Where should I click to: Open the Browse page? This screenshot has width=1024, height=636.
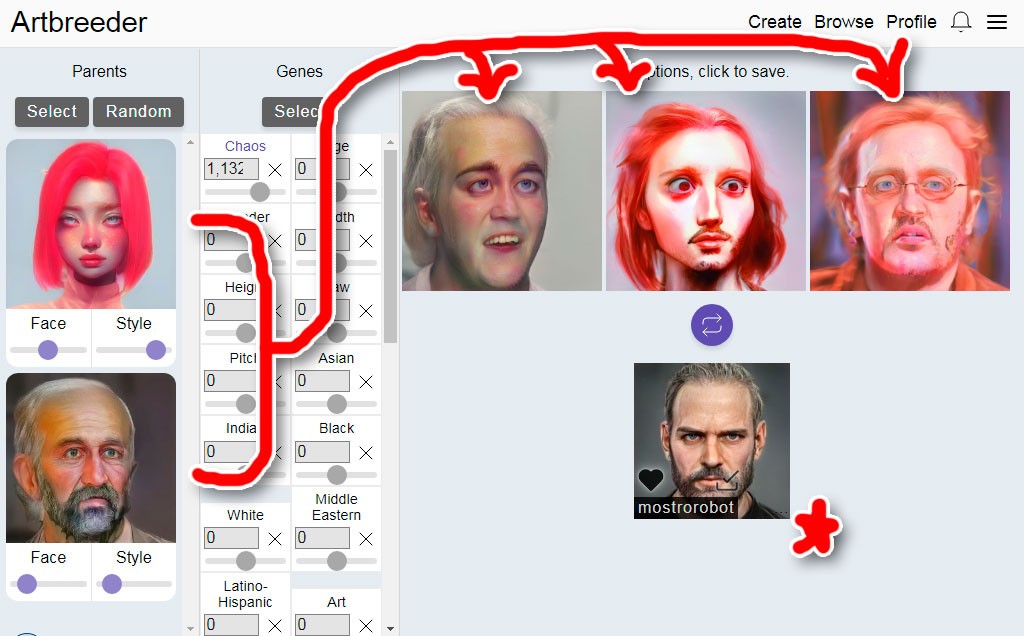(x=844, y=22)
